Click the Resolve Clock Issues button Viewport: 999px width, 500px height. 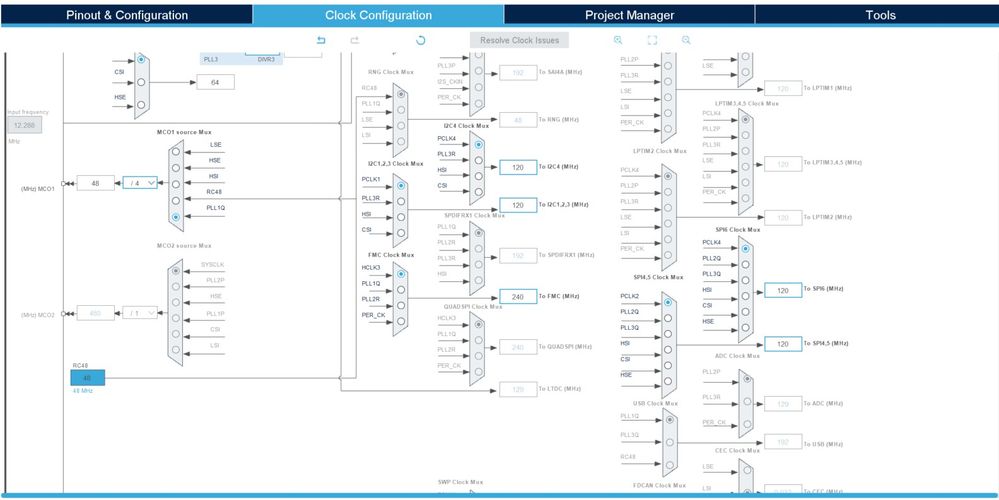click(x=519, y=40)
